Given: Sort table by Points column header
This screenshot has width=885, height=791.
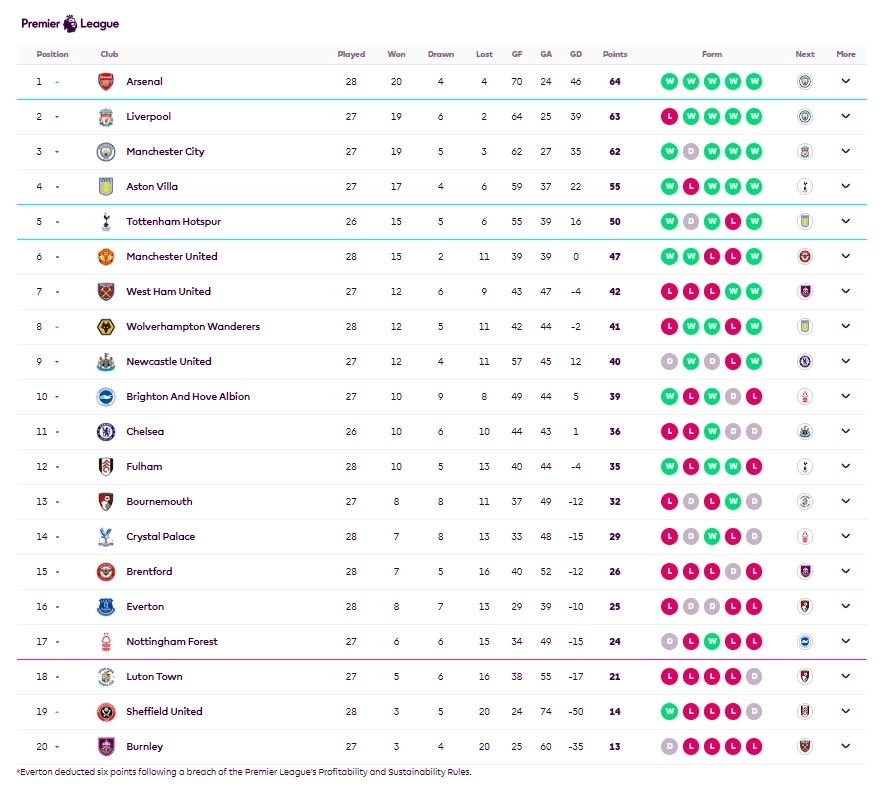Looking at the screenshot, I should point(615,54).
